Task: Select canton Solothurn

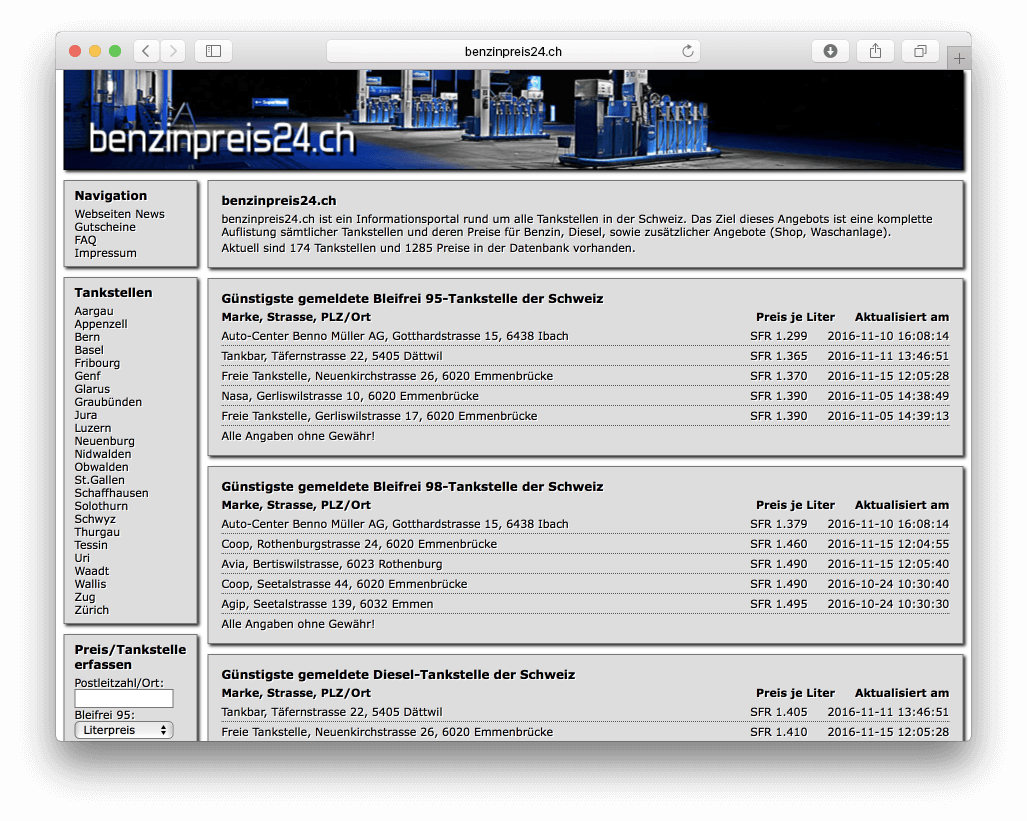Action: pos(101,506)
